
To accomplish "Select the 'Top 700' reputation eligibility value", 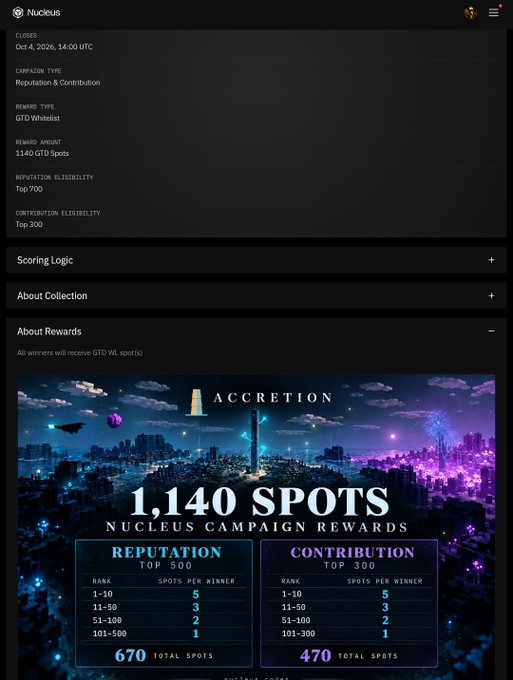I will point(29,189).
